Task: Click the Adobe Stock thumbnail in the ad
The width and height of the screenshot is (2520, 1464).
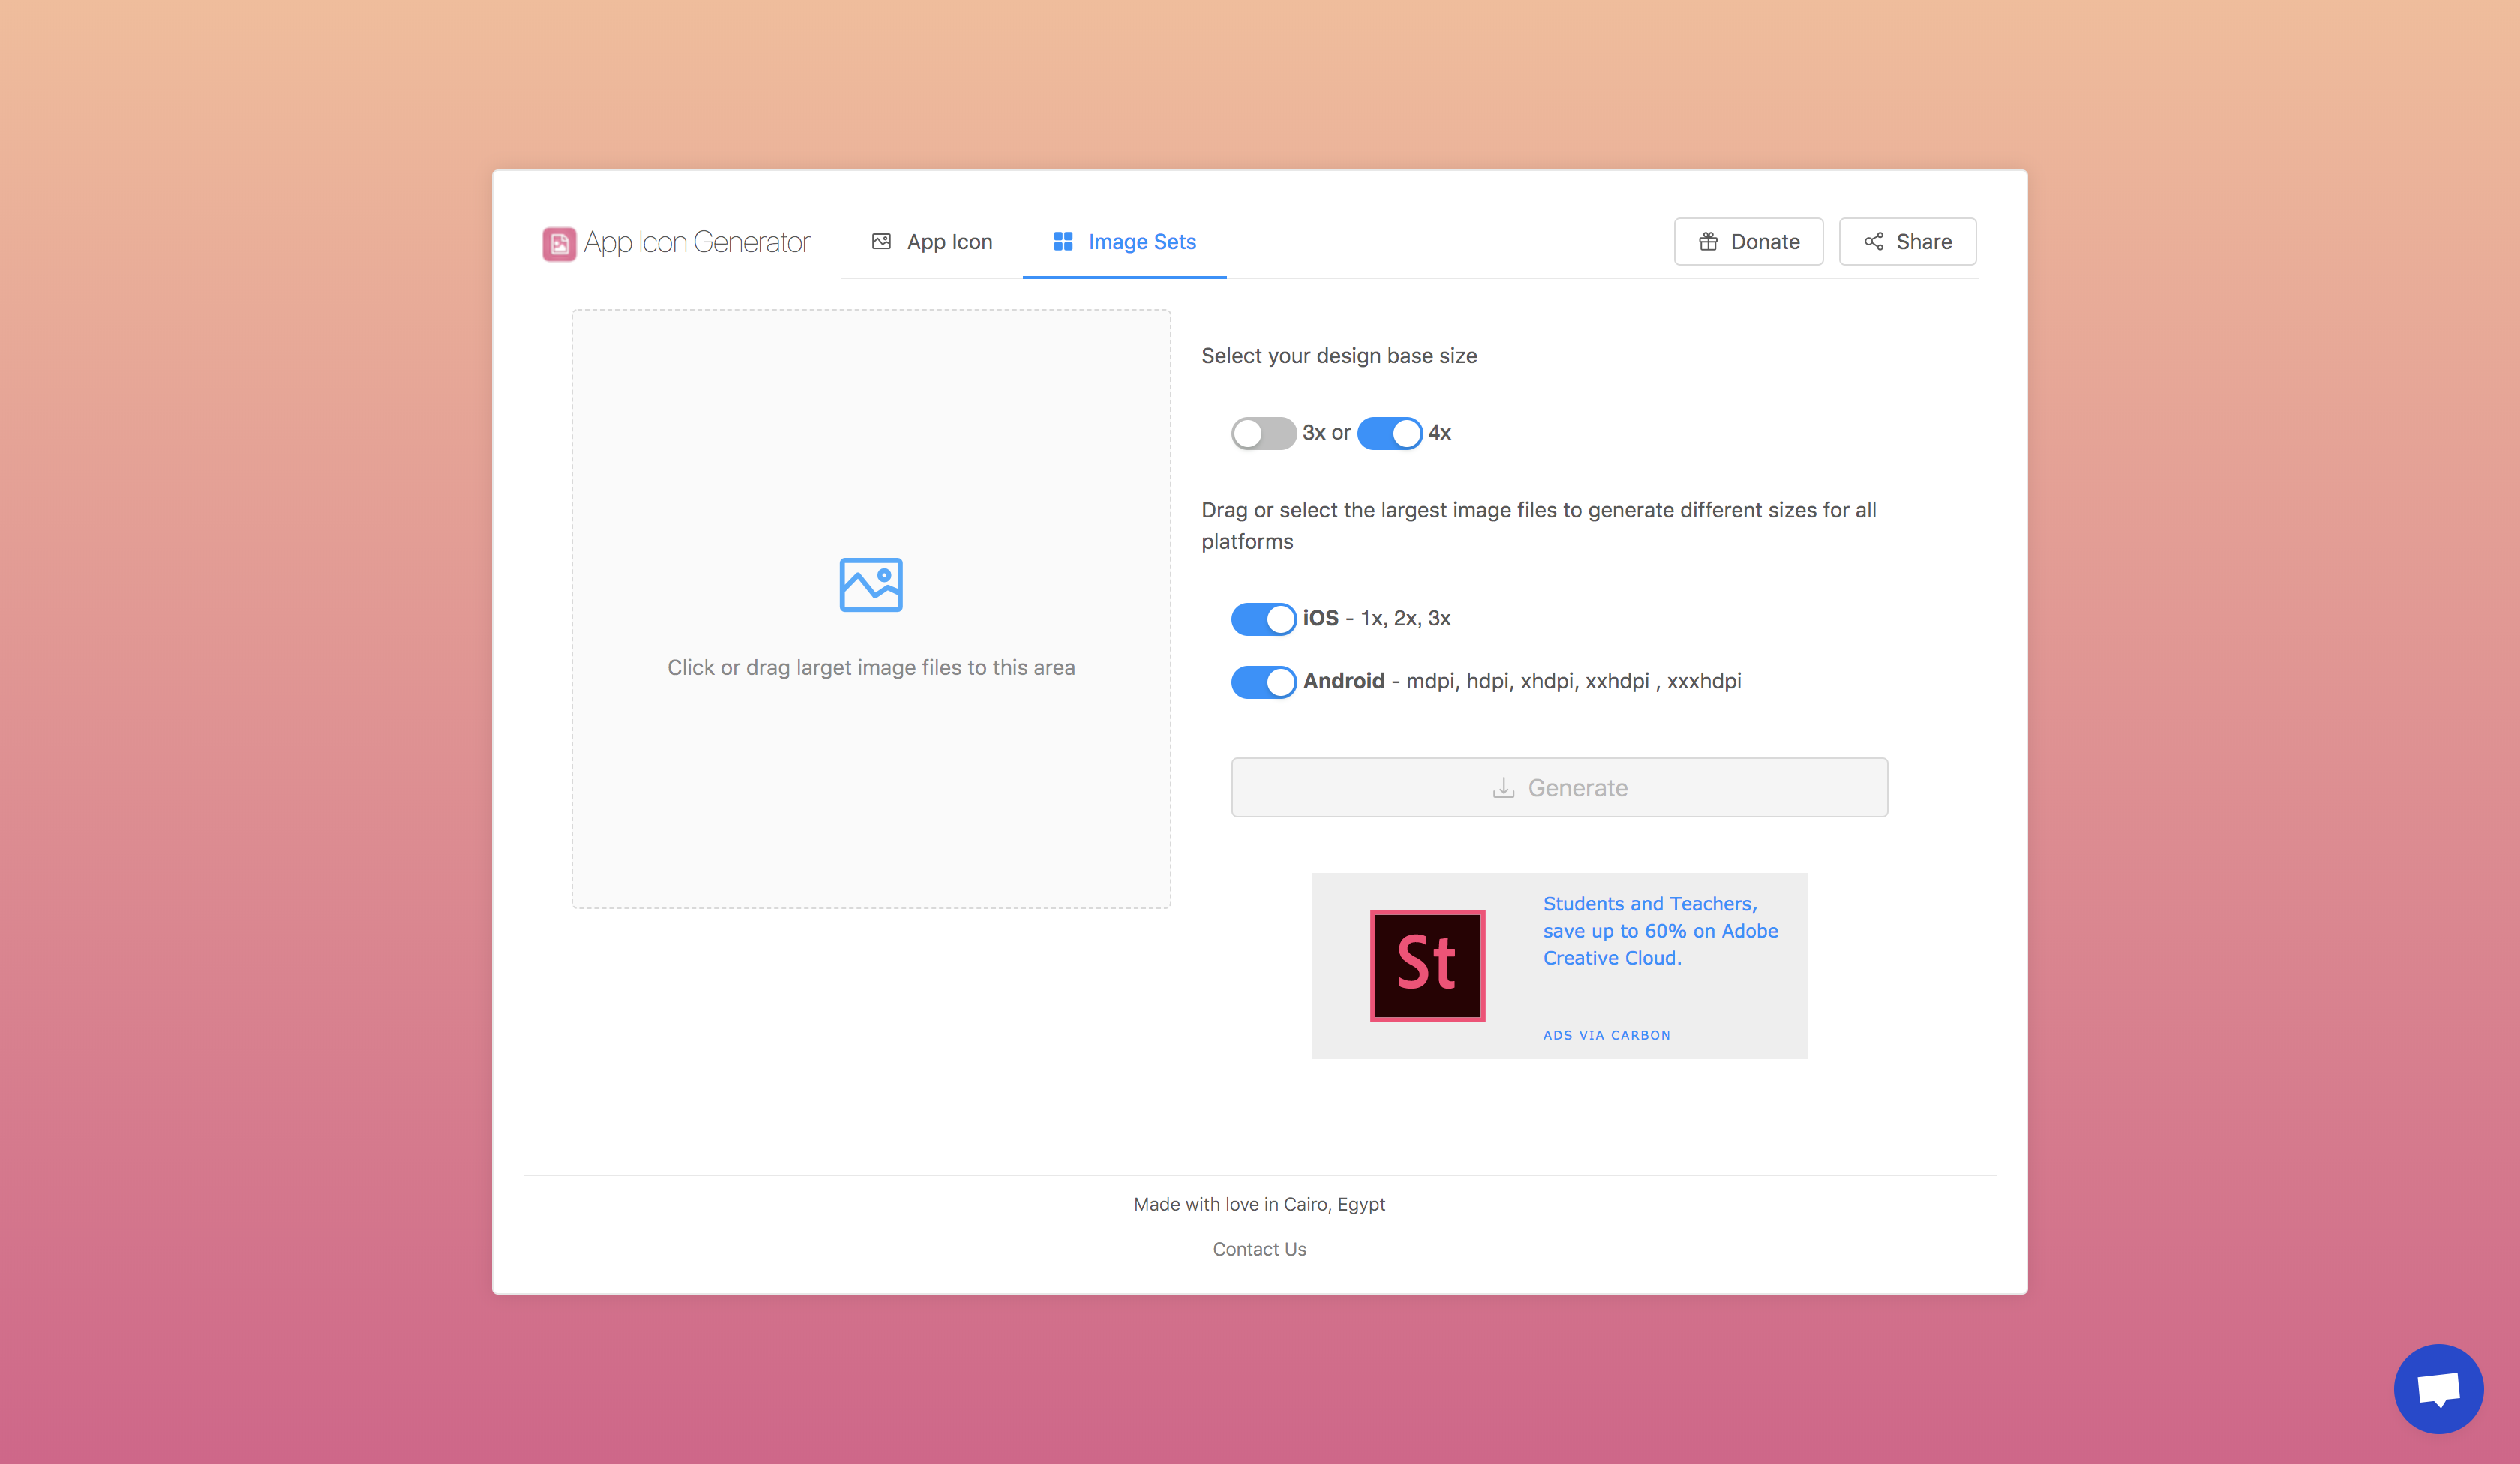Action: tap(1427, 964)
